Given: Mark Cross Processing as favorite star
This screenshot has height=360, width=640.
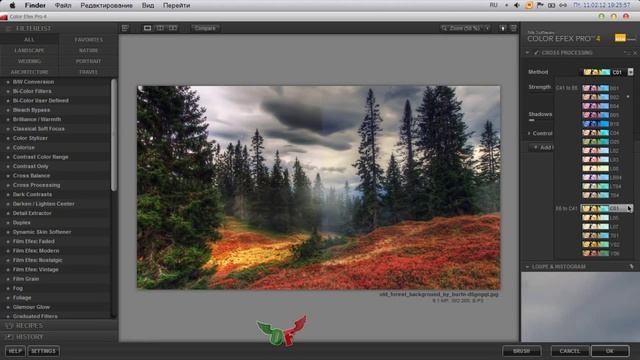Looking at the screenshot, I should coord(8,185).
